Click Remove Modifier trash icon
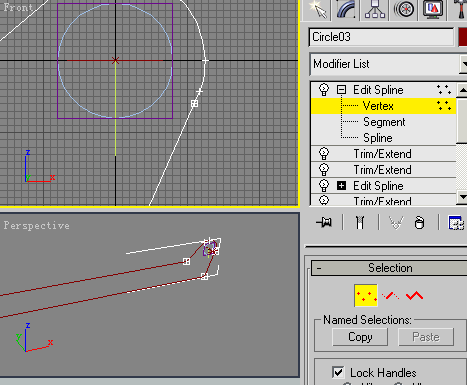This screenshot has width=467, height=385. click(419, 222)
